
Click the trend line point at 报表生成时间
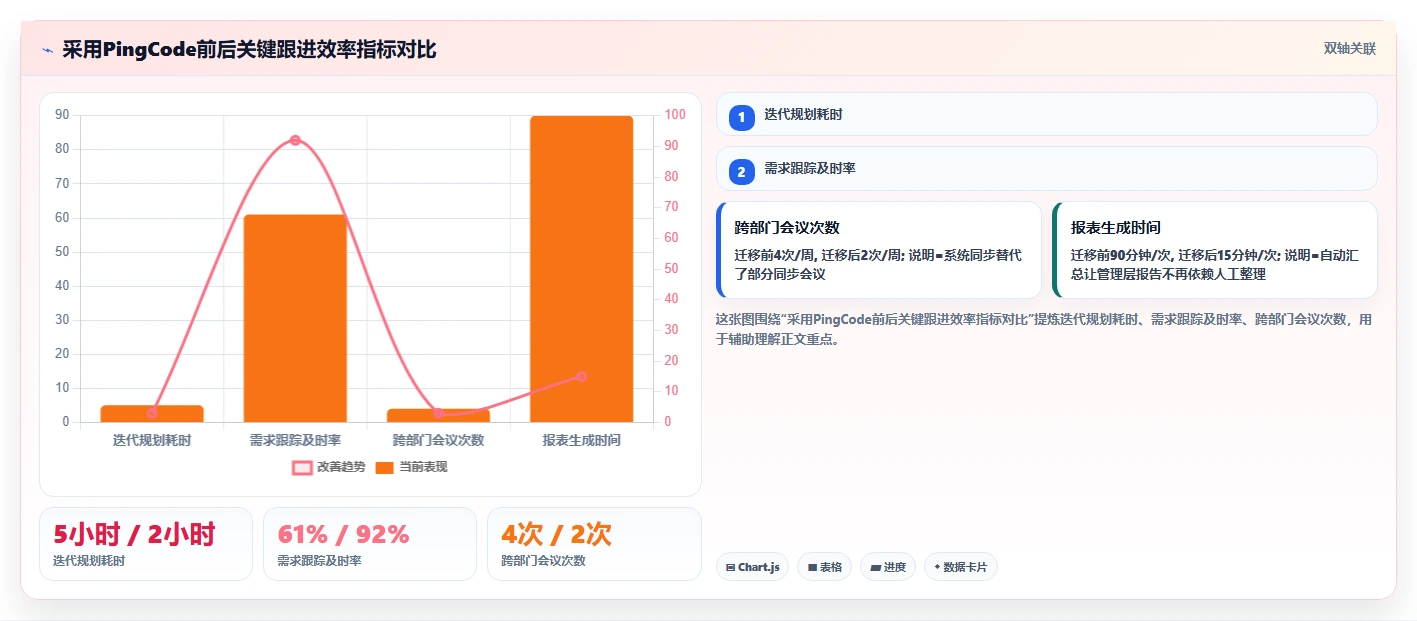[581, 376]
